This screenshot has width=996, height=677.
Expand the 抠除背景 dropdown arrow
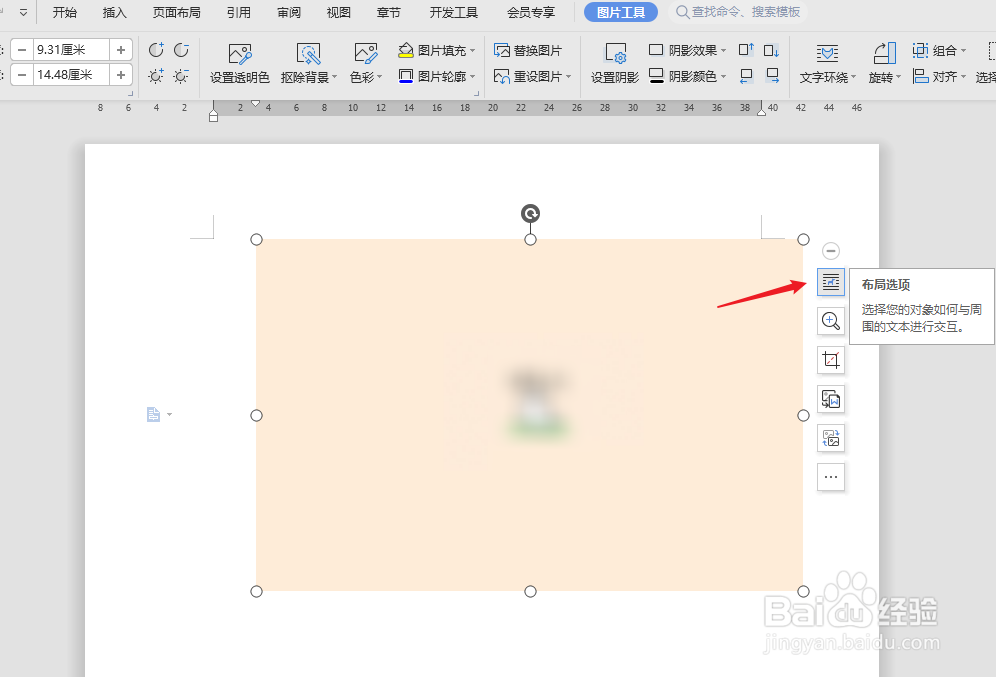[335, 77]
